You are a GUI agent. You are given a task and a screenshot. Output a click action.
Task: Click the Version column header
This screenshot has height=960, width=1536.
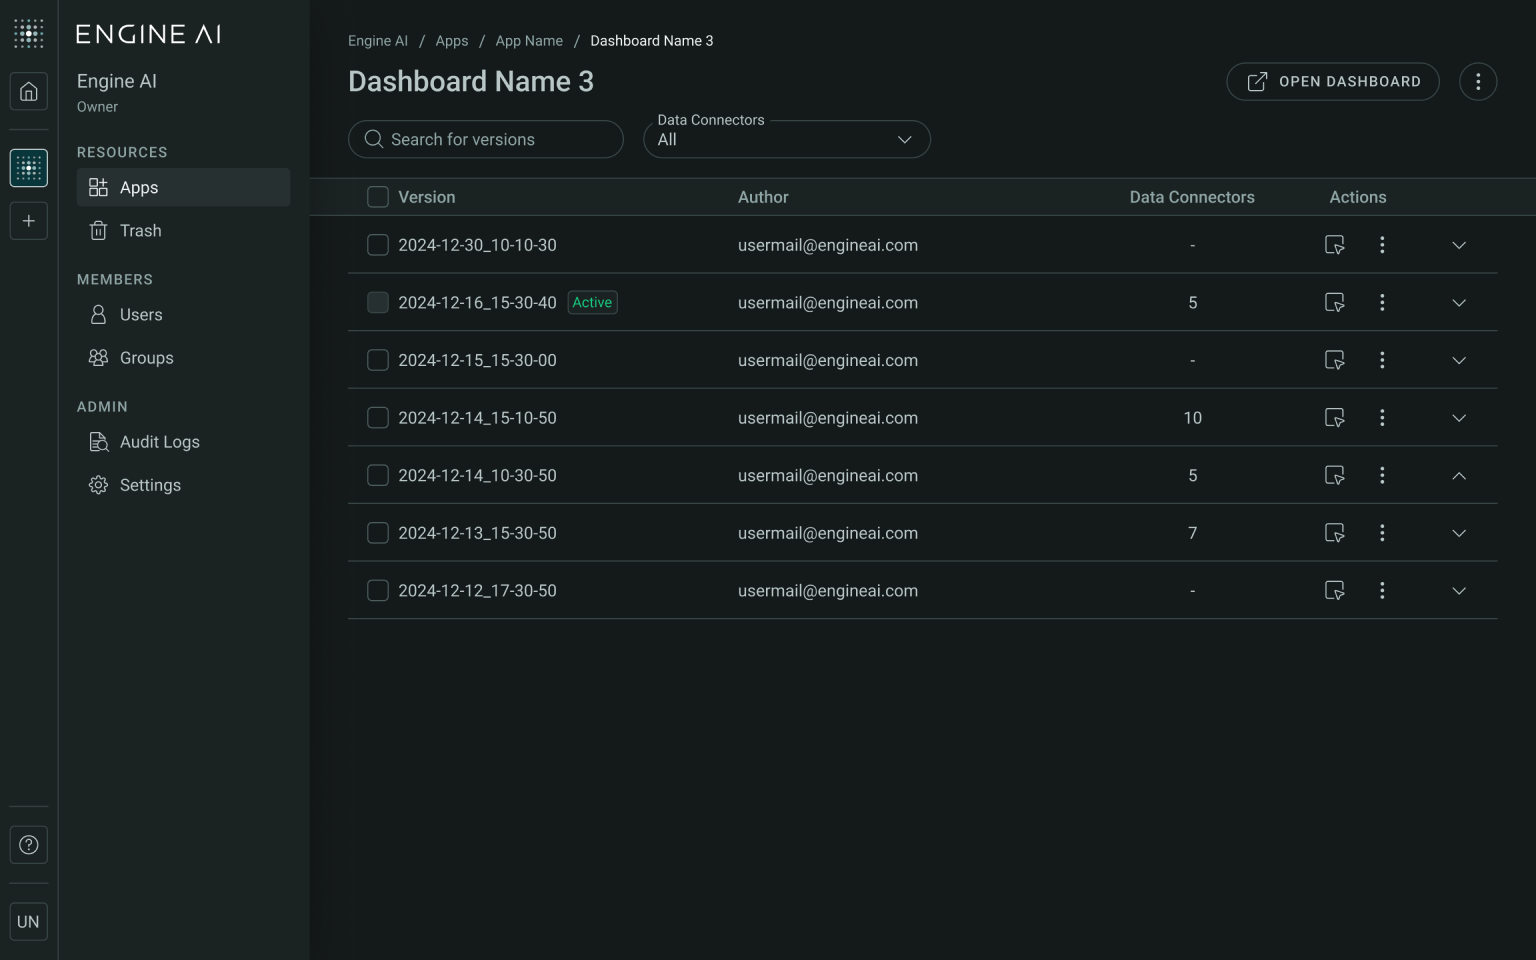click(x=427, y=197)
